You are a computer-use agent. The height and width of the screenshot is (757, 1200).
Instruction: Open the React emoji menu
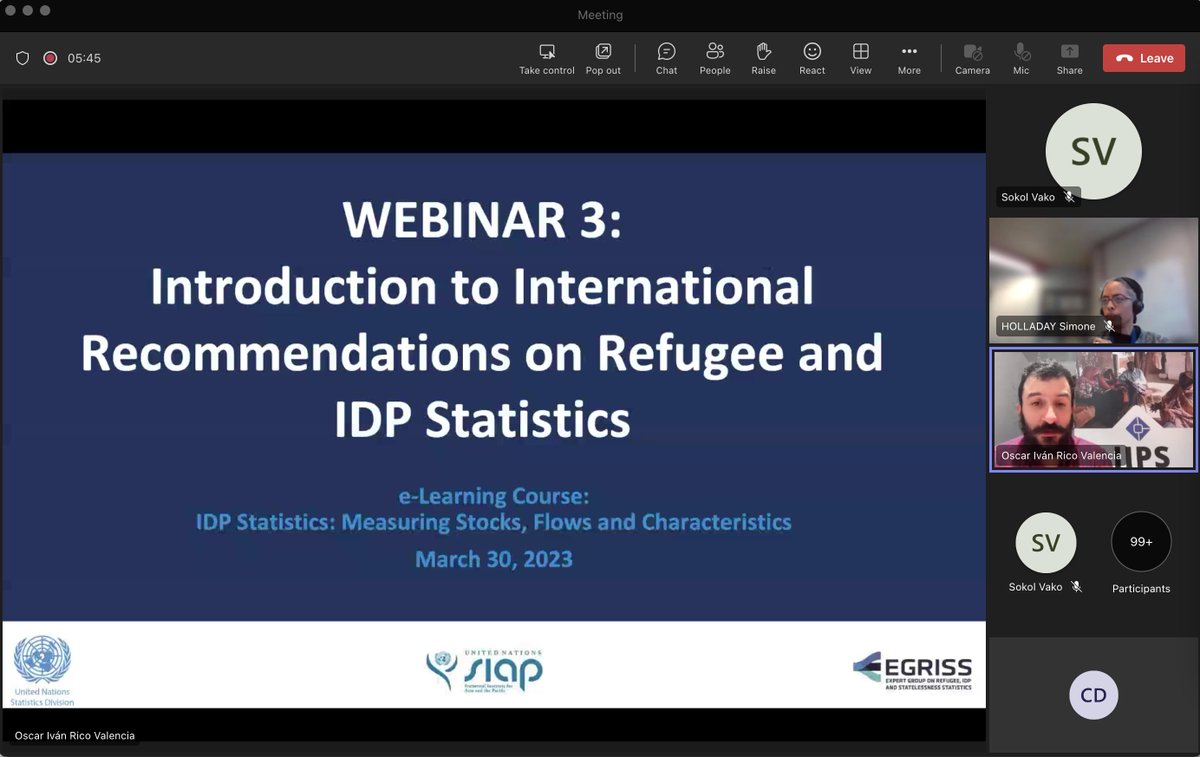(812, 58)
